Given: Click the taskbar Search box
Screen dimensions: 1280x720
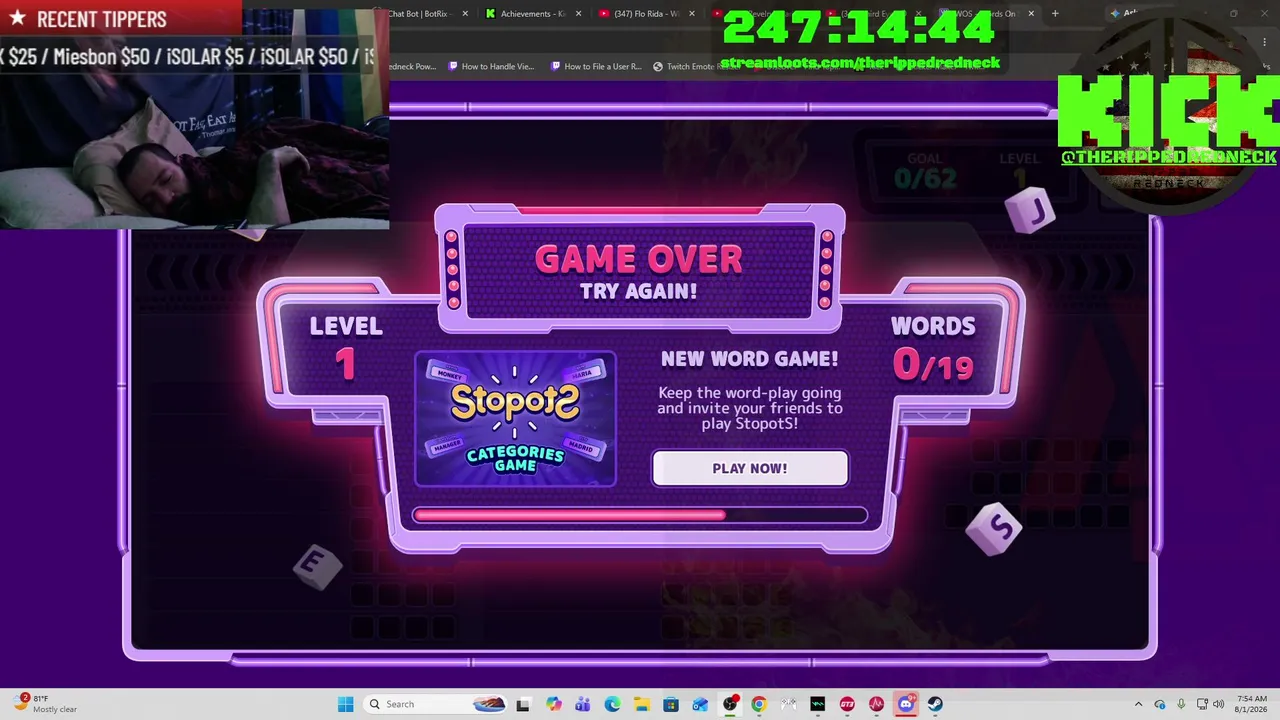Looking at the screenshot, I should [x=436, y=704].
